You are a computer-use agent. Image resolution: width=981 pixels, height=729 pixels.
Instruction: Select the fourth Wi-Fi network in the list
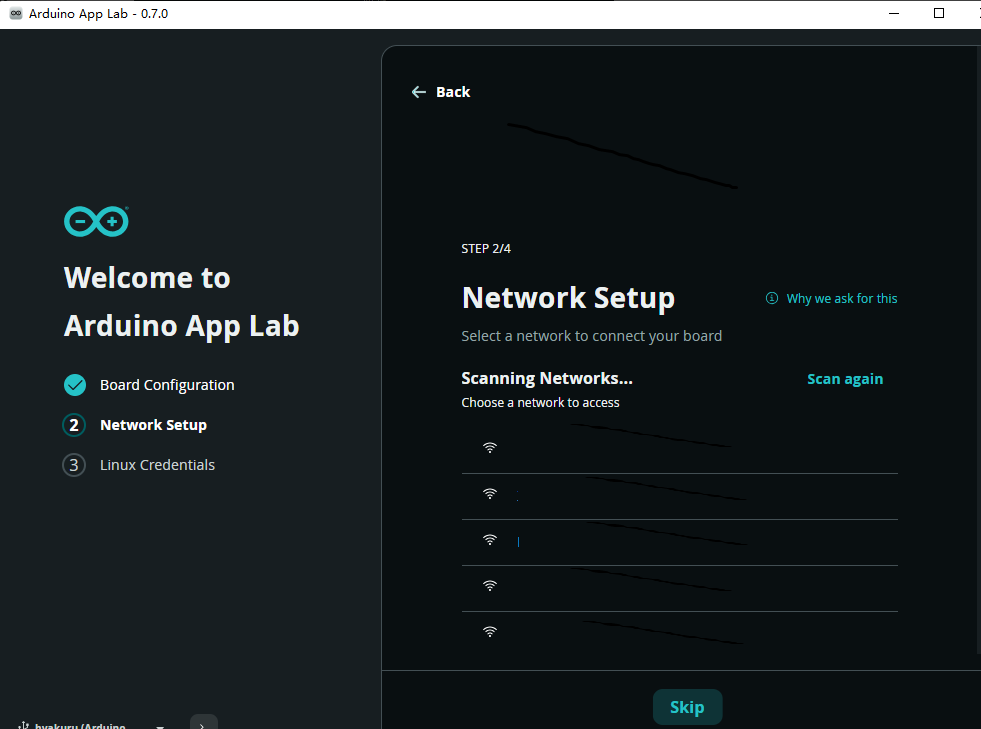(679, 589)
